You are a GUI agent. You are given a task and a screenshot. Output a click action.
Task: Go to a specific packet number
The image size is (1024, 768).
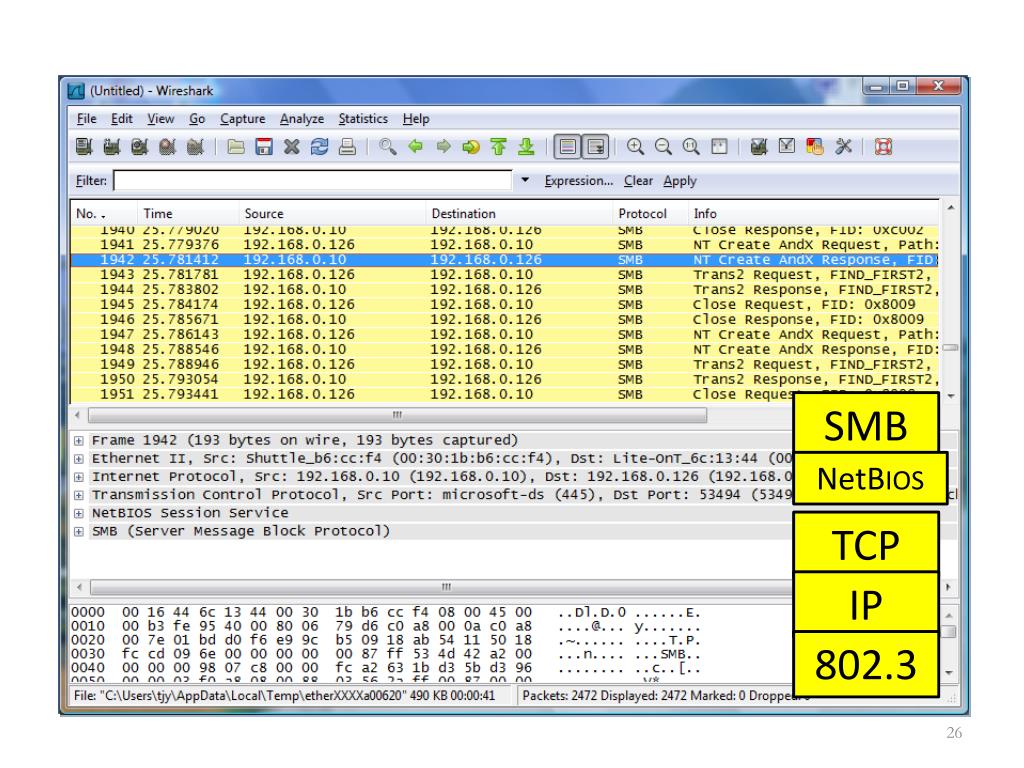pos(471,146)
